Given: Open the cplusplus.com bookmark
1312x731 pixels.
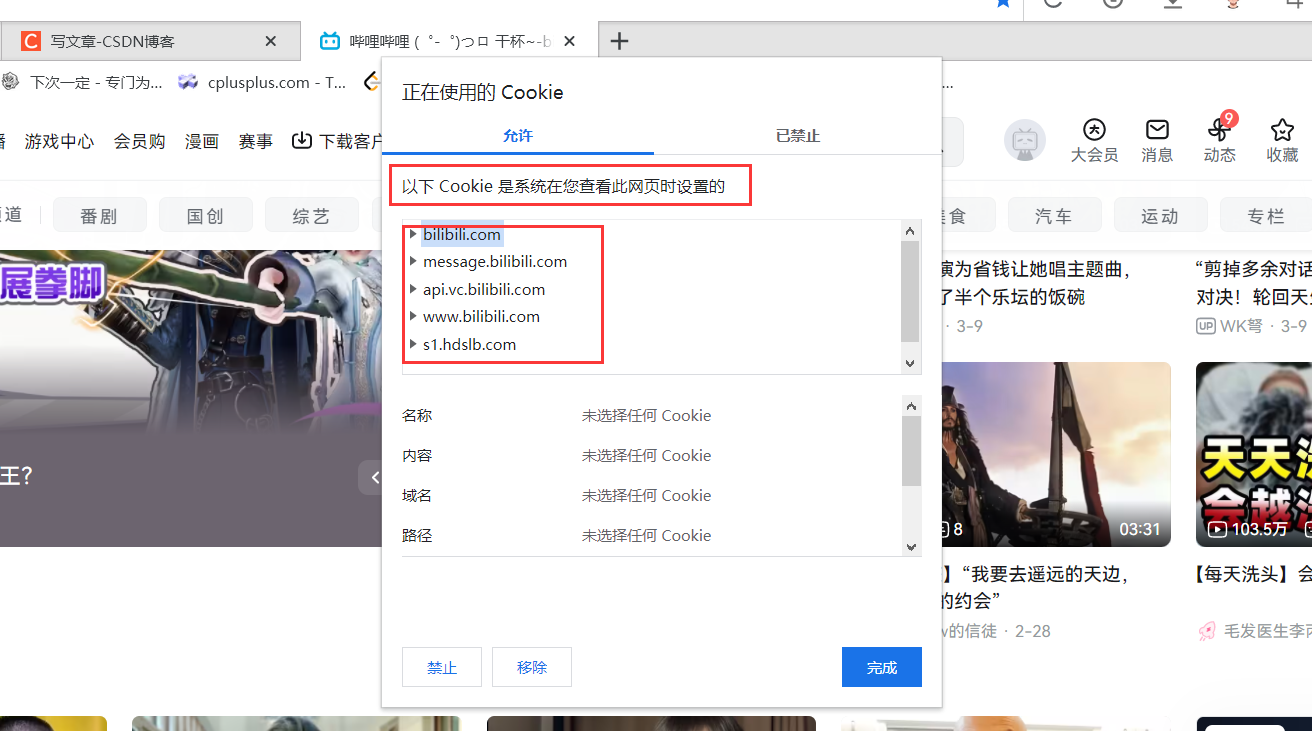Looking at the screenshot, I should (x=262, y=82).
